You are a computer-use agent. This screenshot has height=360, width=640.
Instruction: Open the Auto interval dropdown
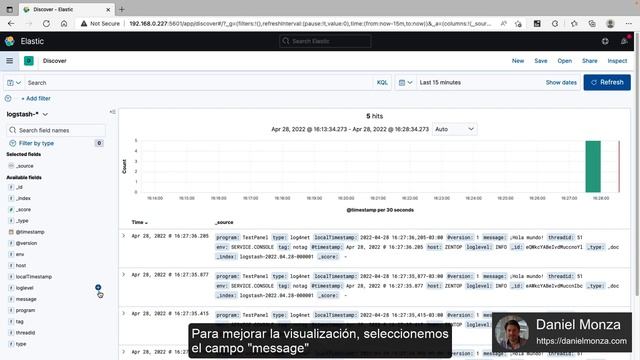coord(454,129)
